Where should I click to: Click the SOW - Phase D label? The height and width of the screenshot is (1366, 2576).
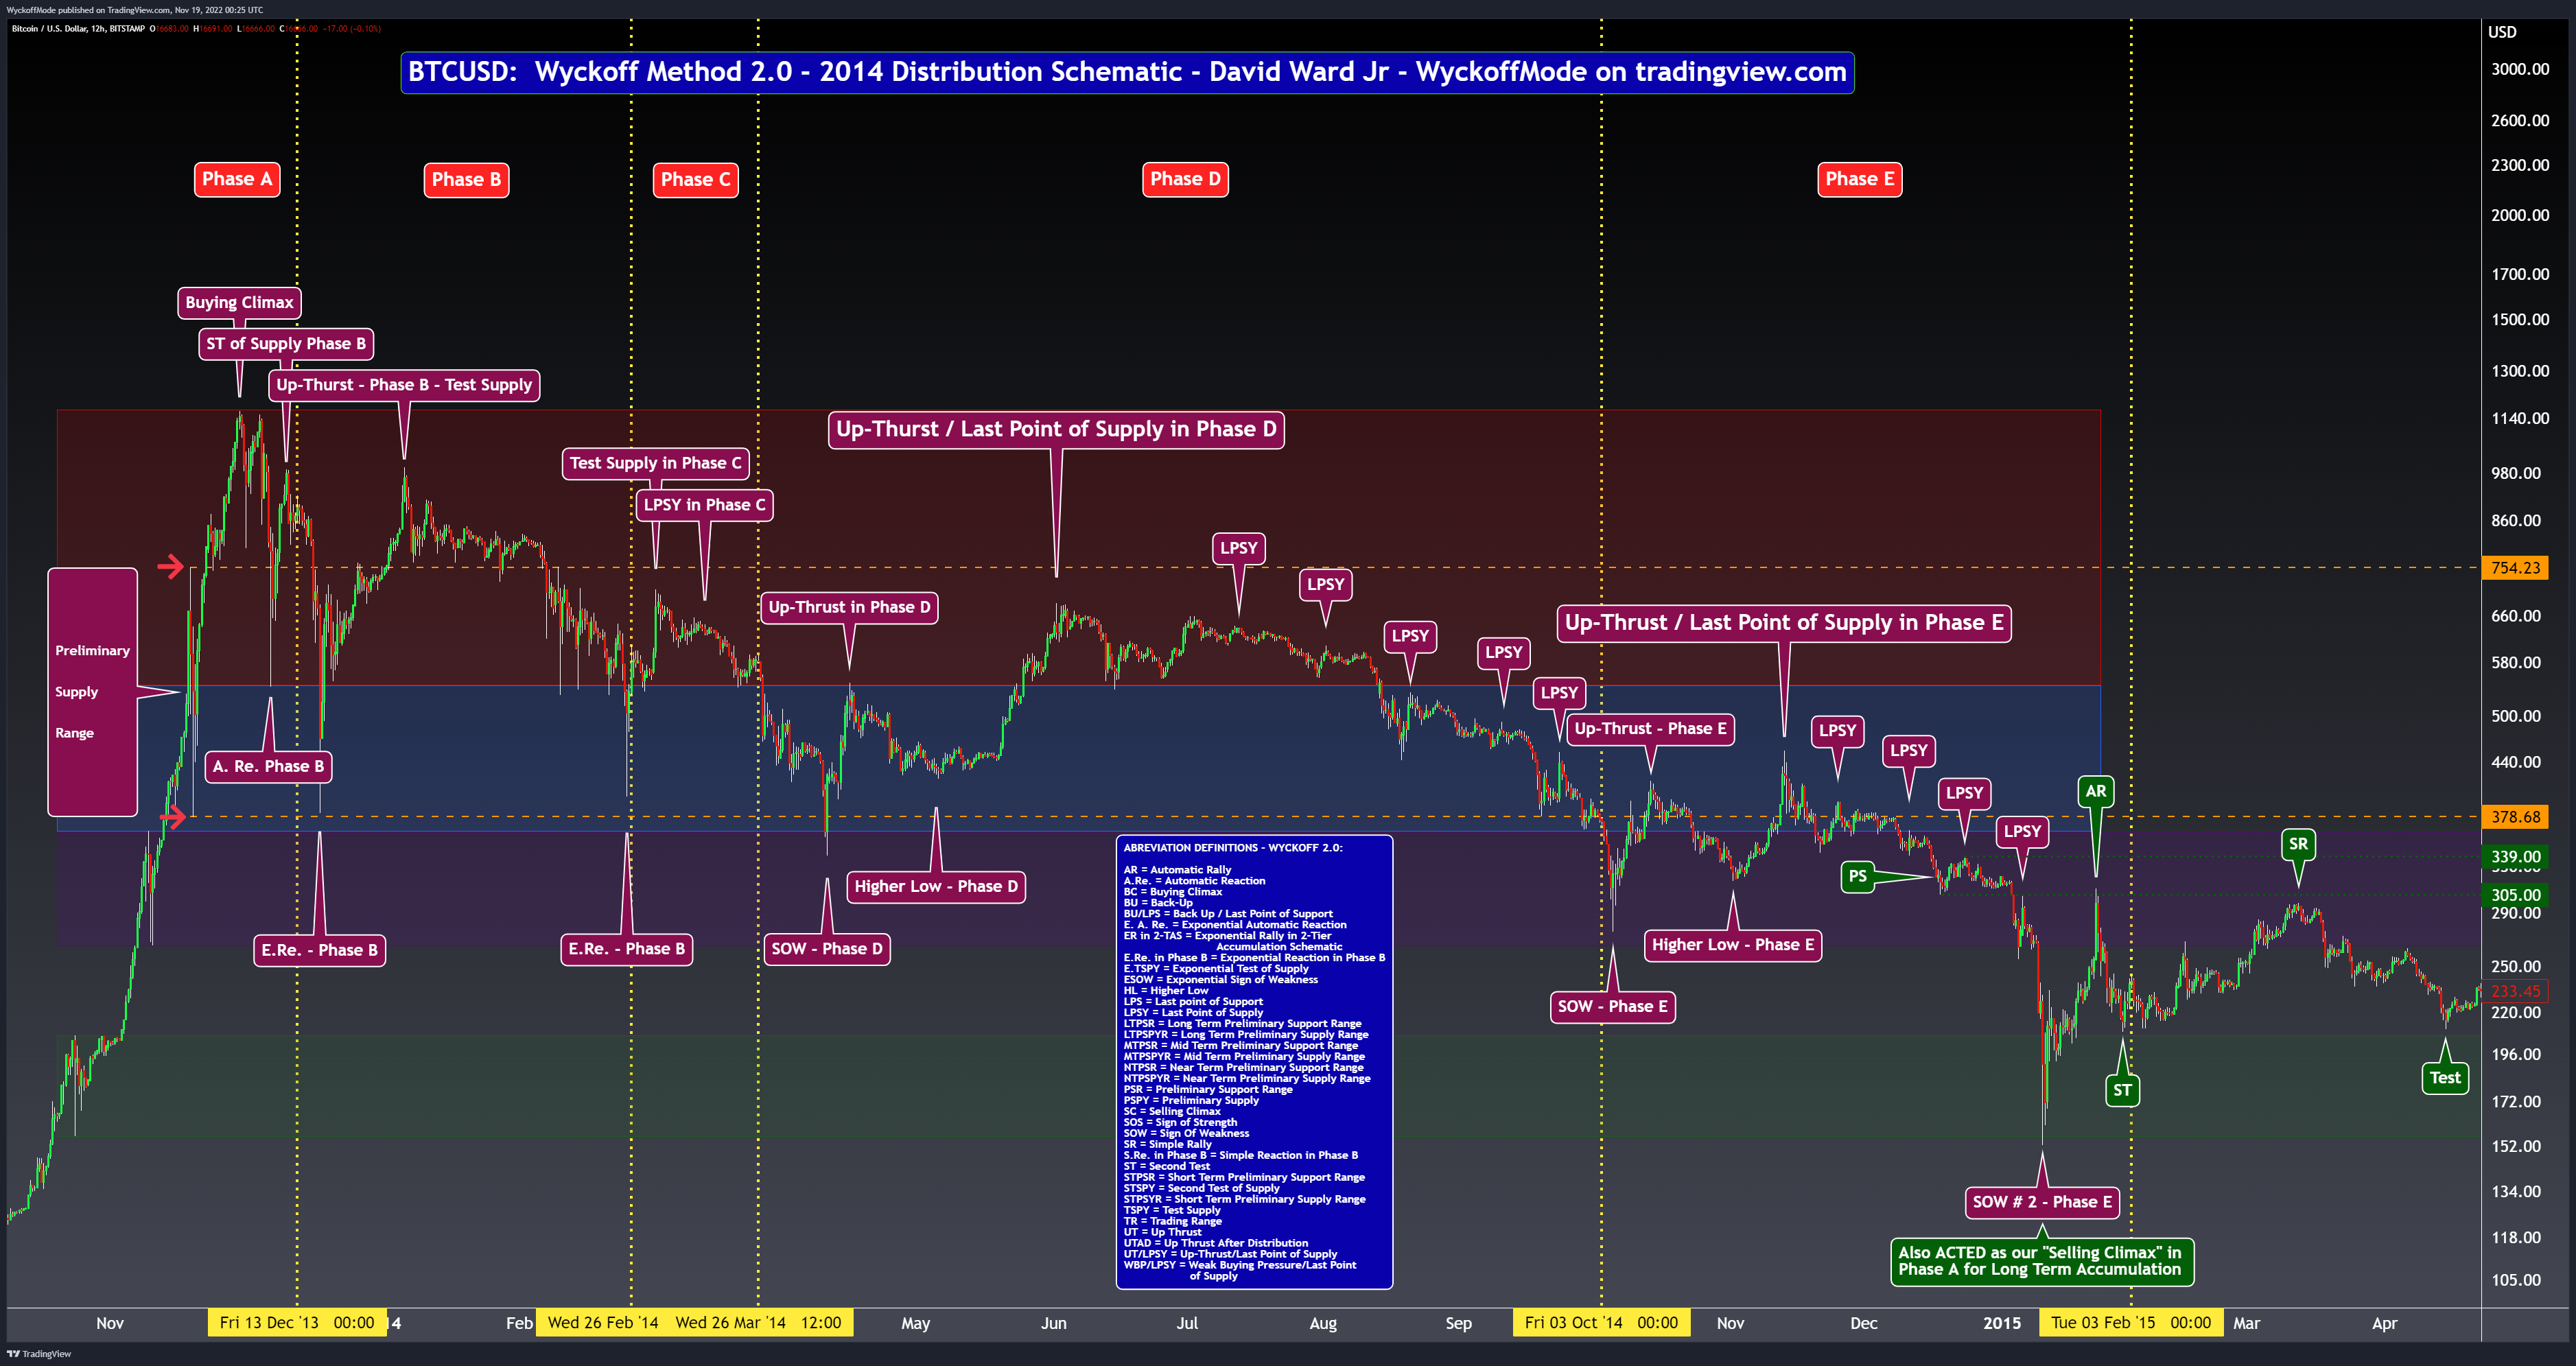pos(827,949)
